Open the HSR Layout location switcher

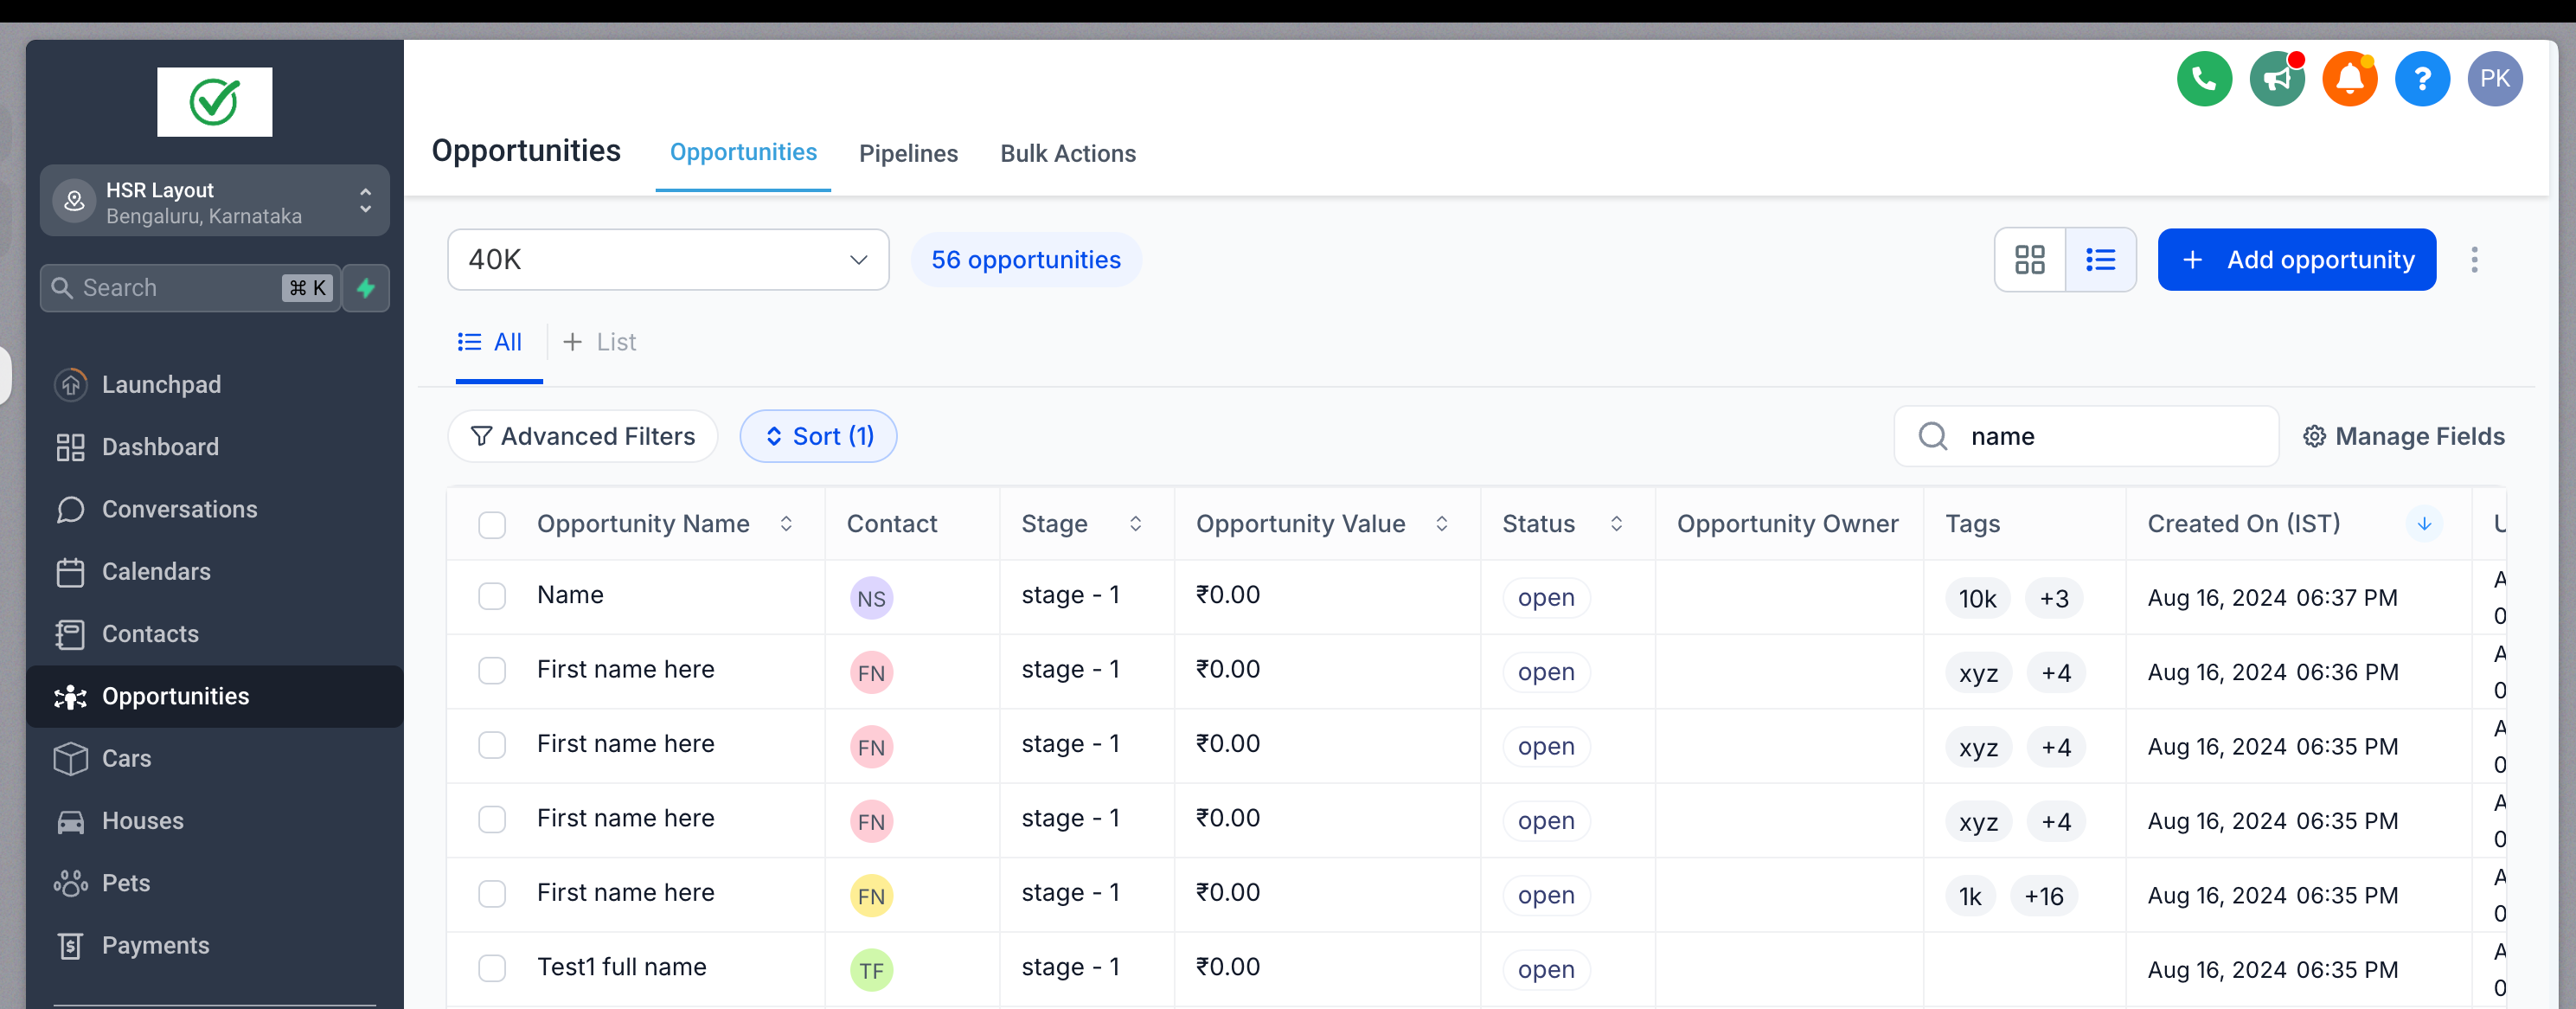coord(214,202)
